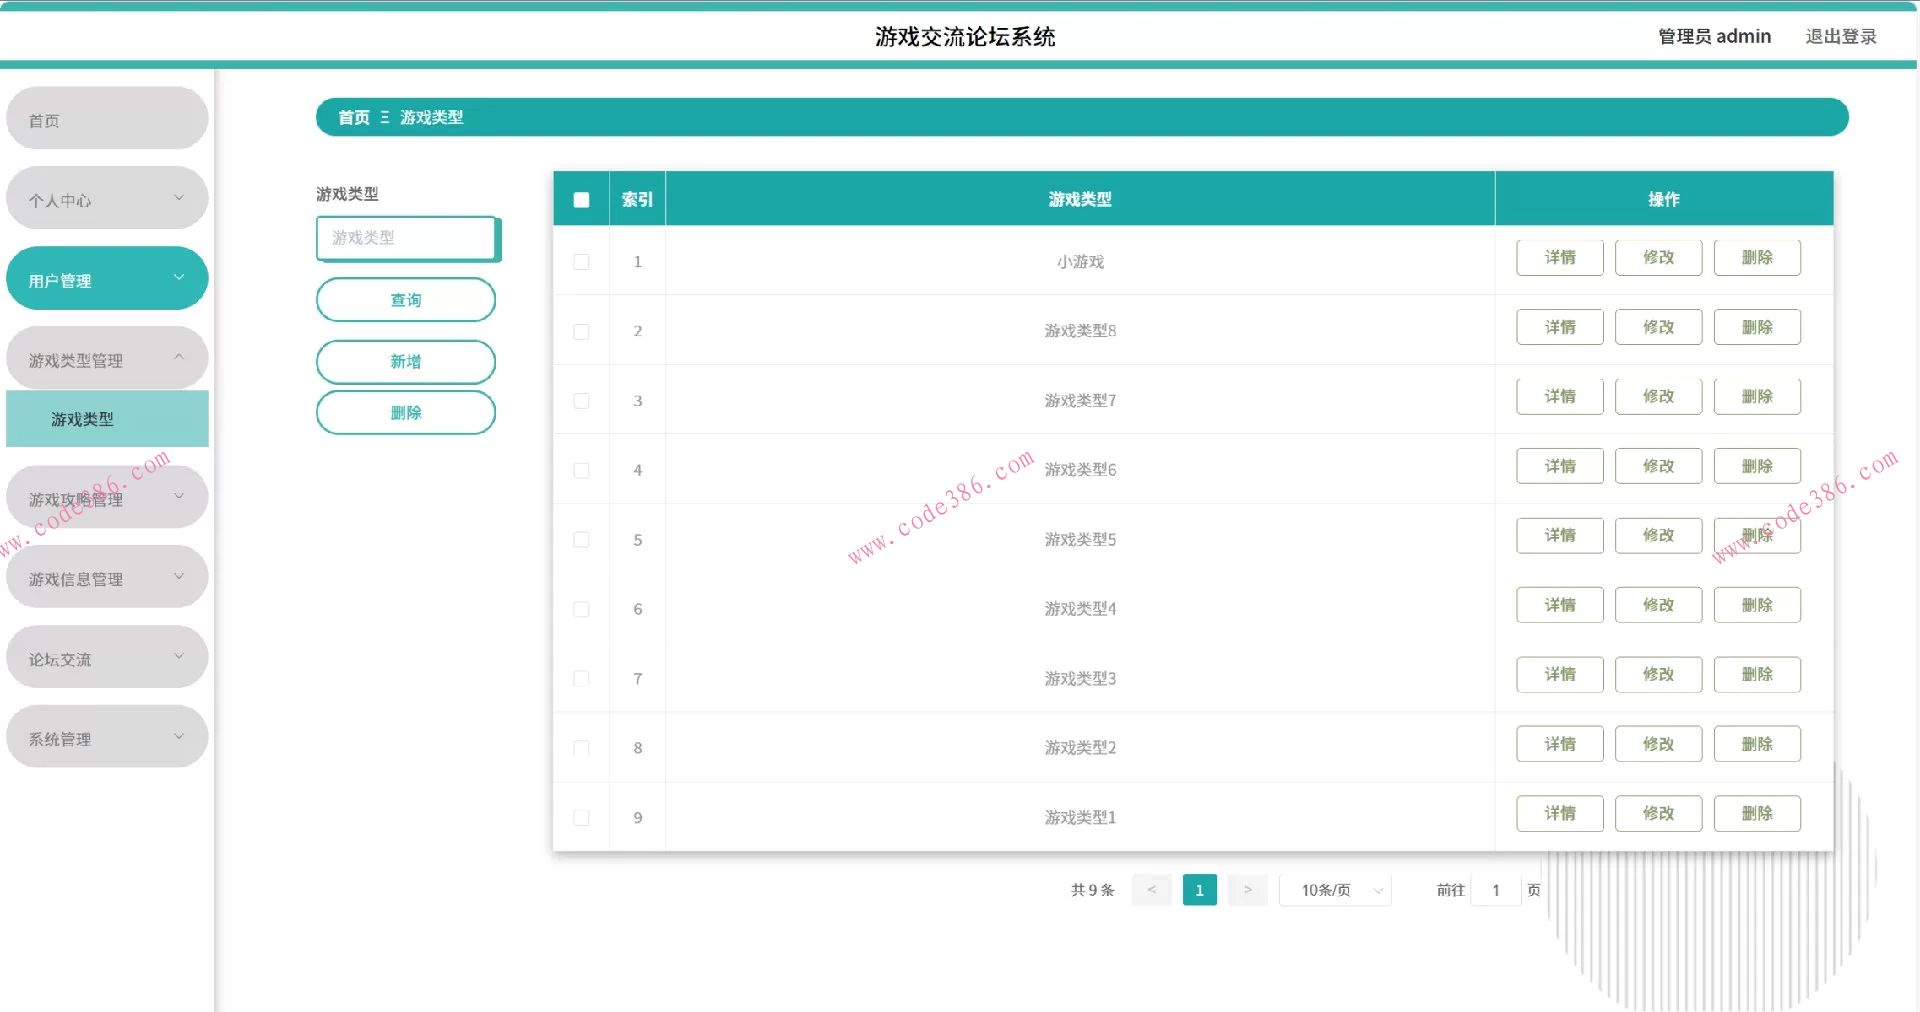Click the 新增 button to add a type
Image resolution: width=1920 pixels, height=1012 pixels.
406,361
